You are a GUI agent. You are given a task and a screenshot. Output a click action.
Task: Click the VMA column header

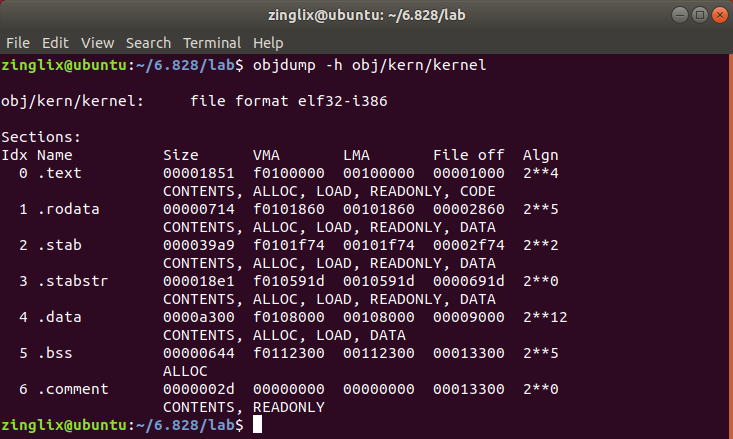[x=266, y=155]
